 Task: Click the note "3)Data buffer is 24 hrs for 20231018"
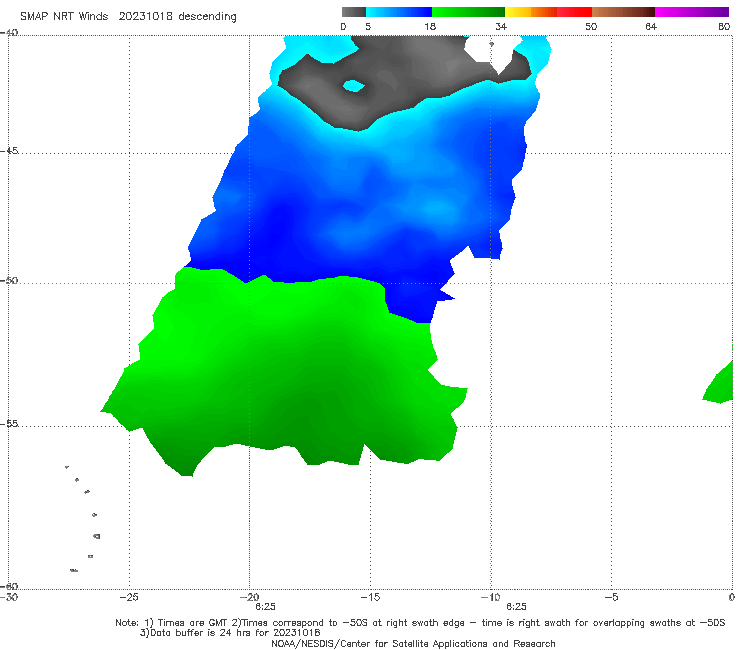pyautogui.click(x=230, y=633)
